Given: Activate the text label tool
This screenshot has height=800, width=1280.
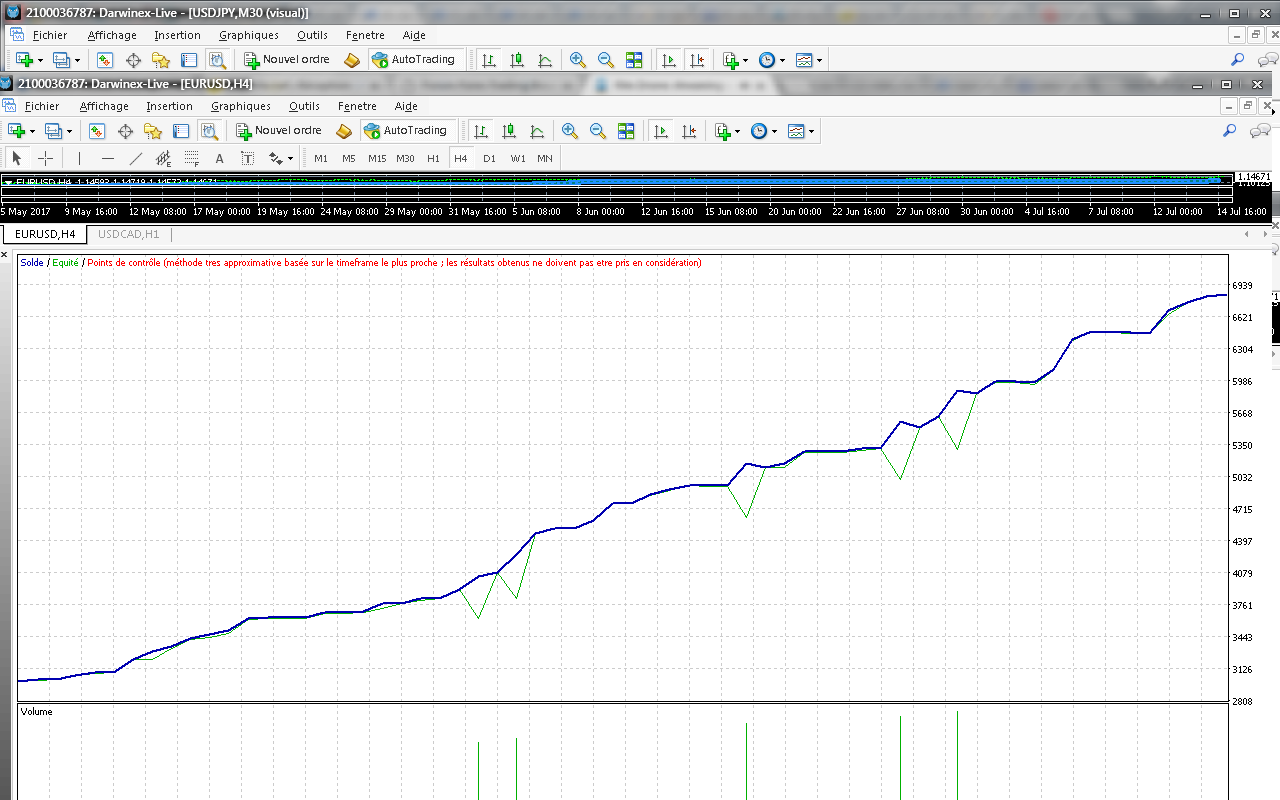Looking at the screenshot, I should 247,158.
